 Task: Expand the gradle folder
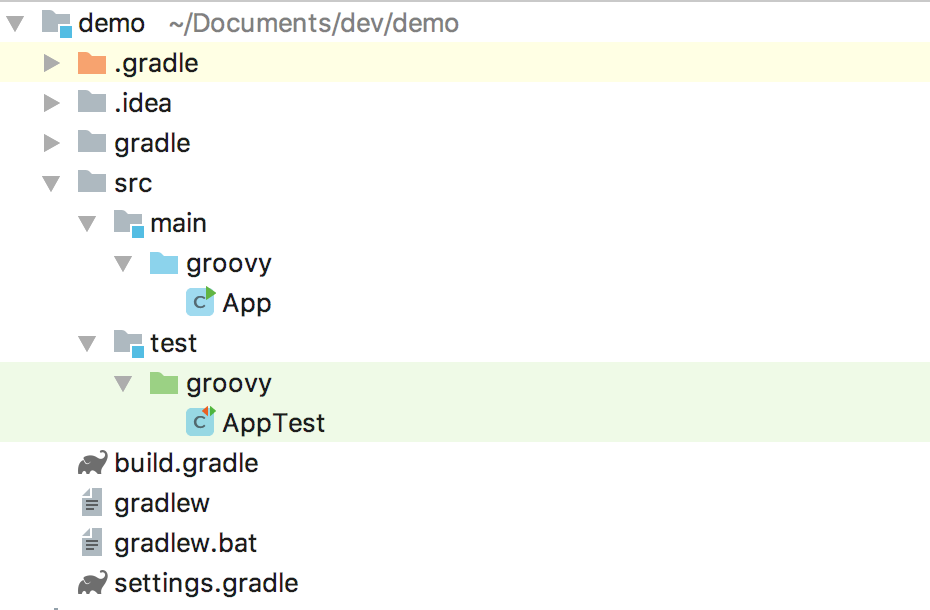coord(52,142)
